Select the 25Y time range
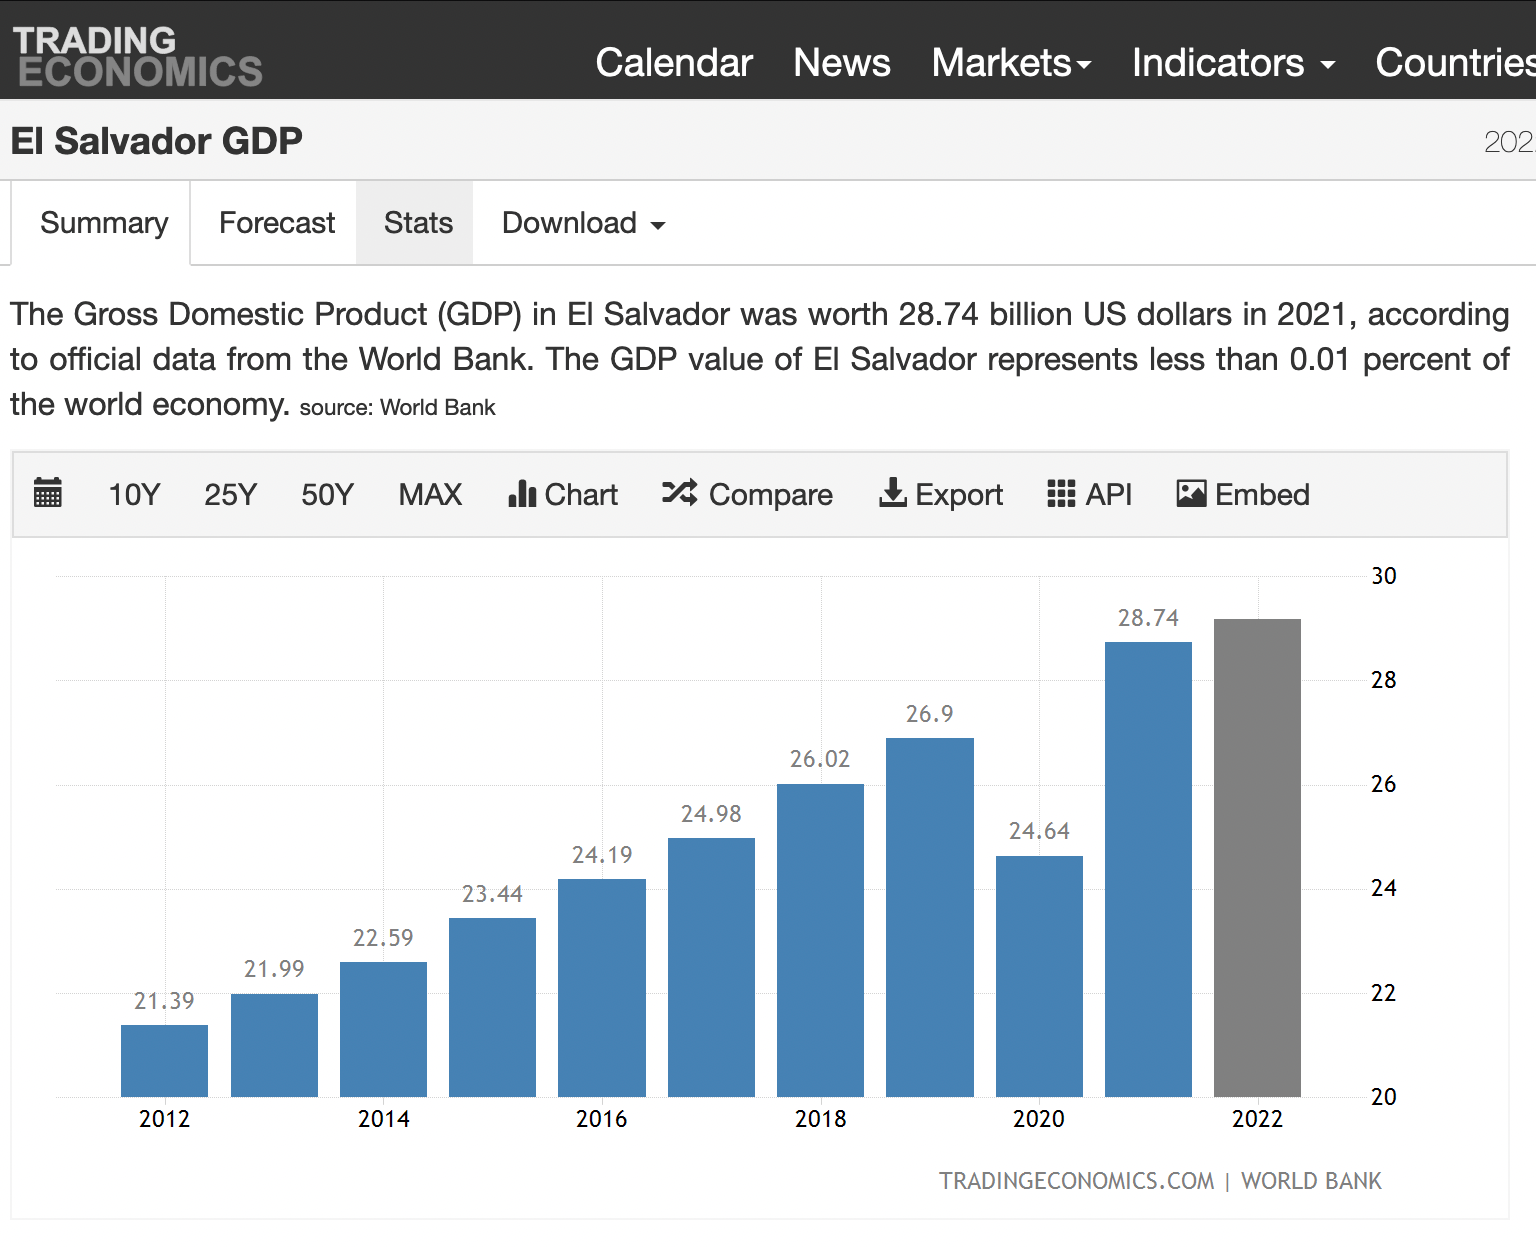1536x1247 pixels. [230, 494]
